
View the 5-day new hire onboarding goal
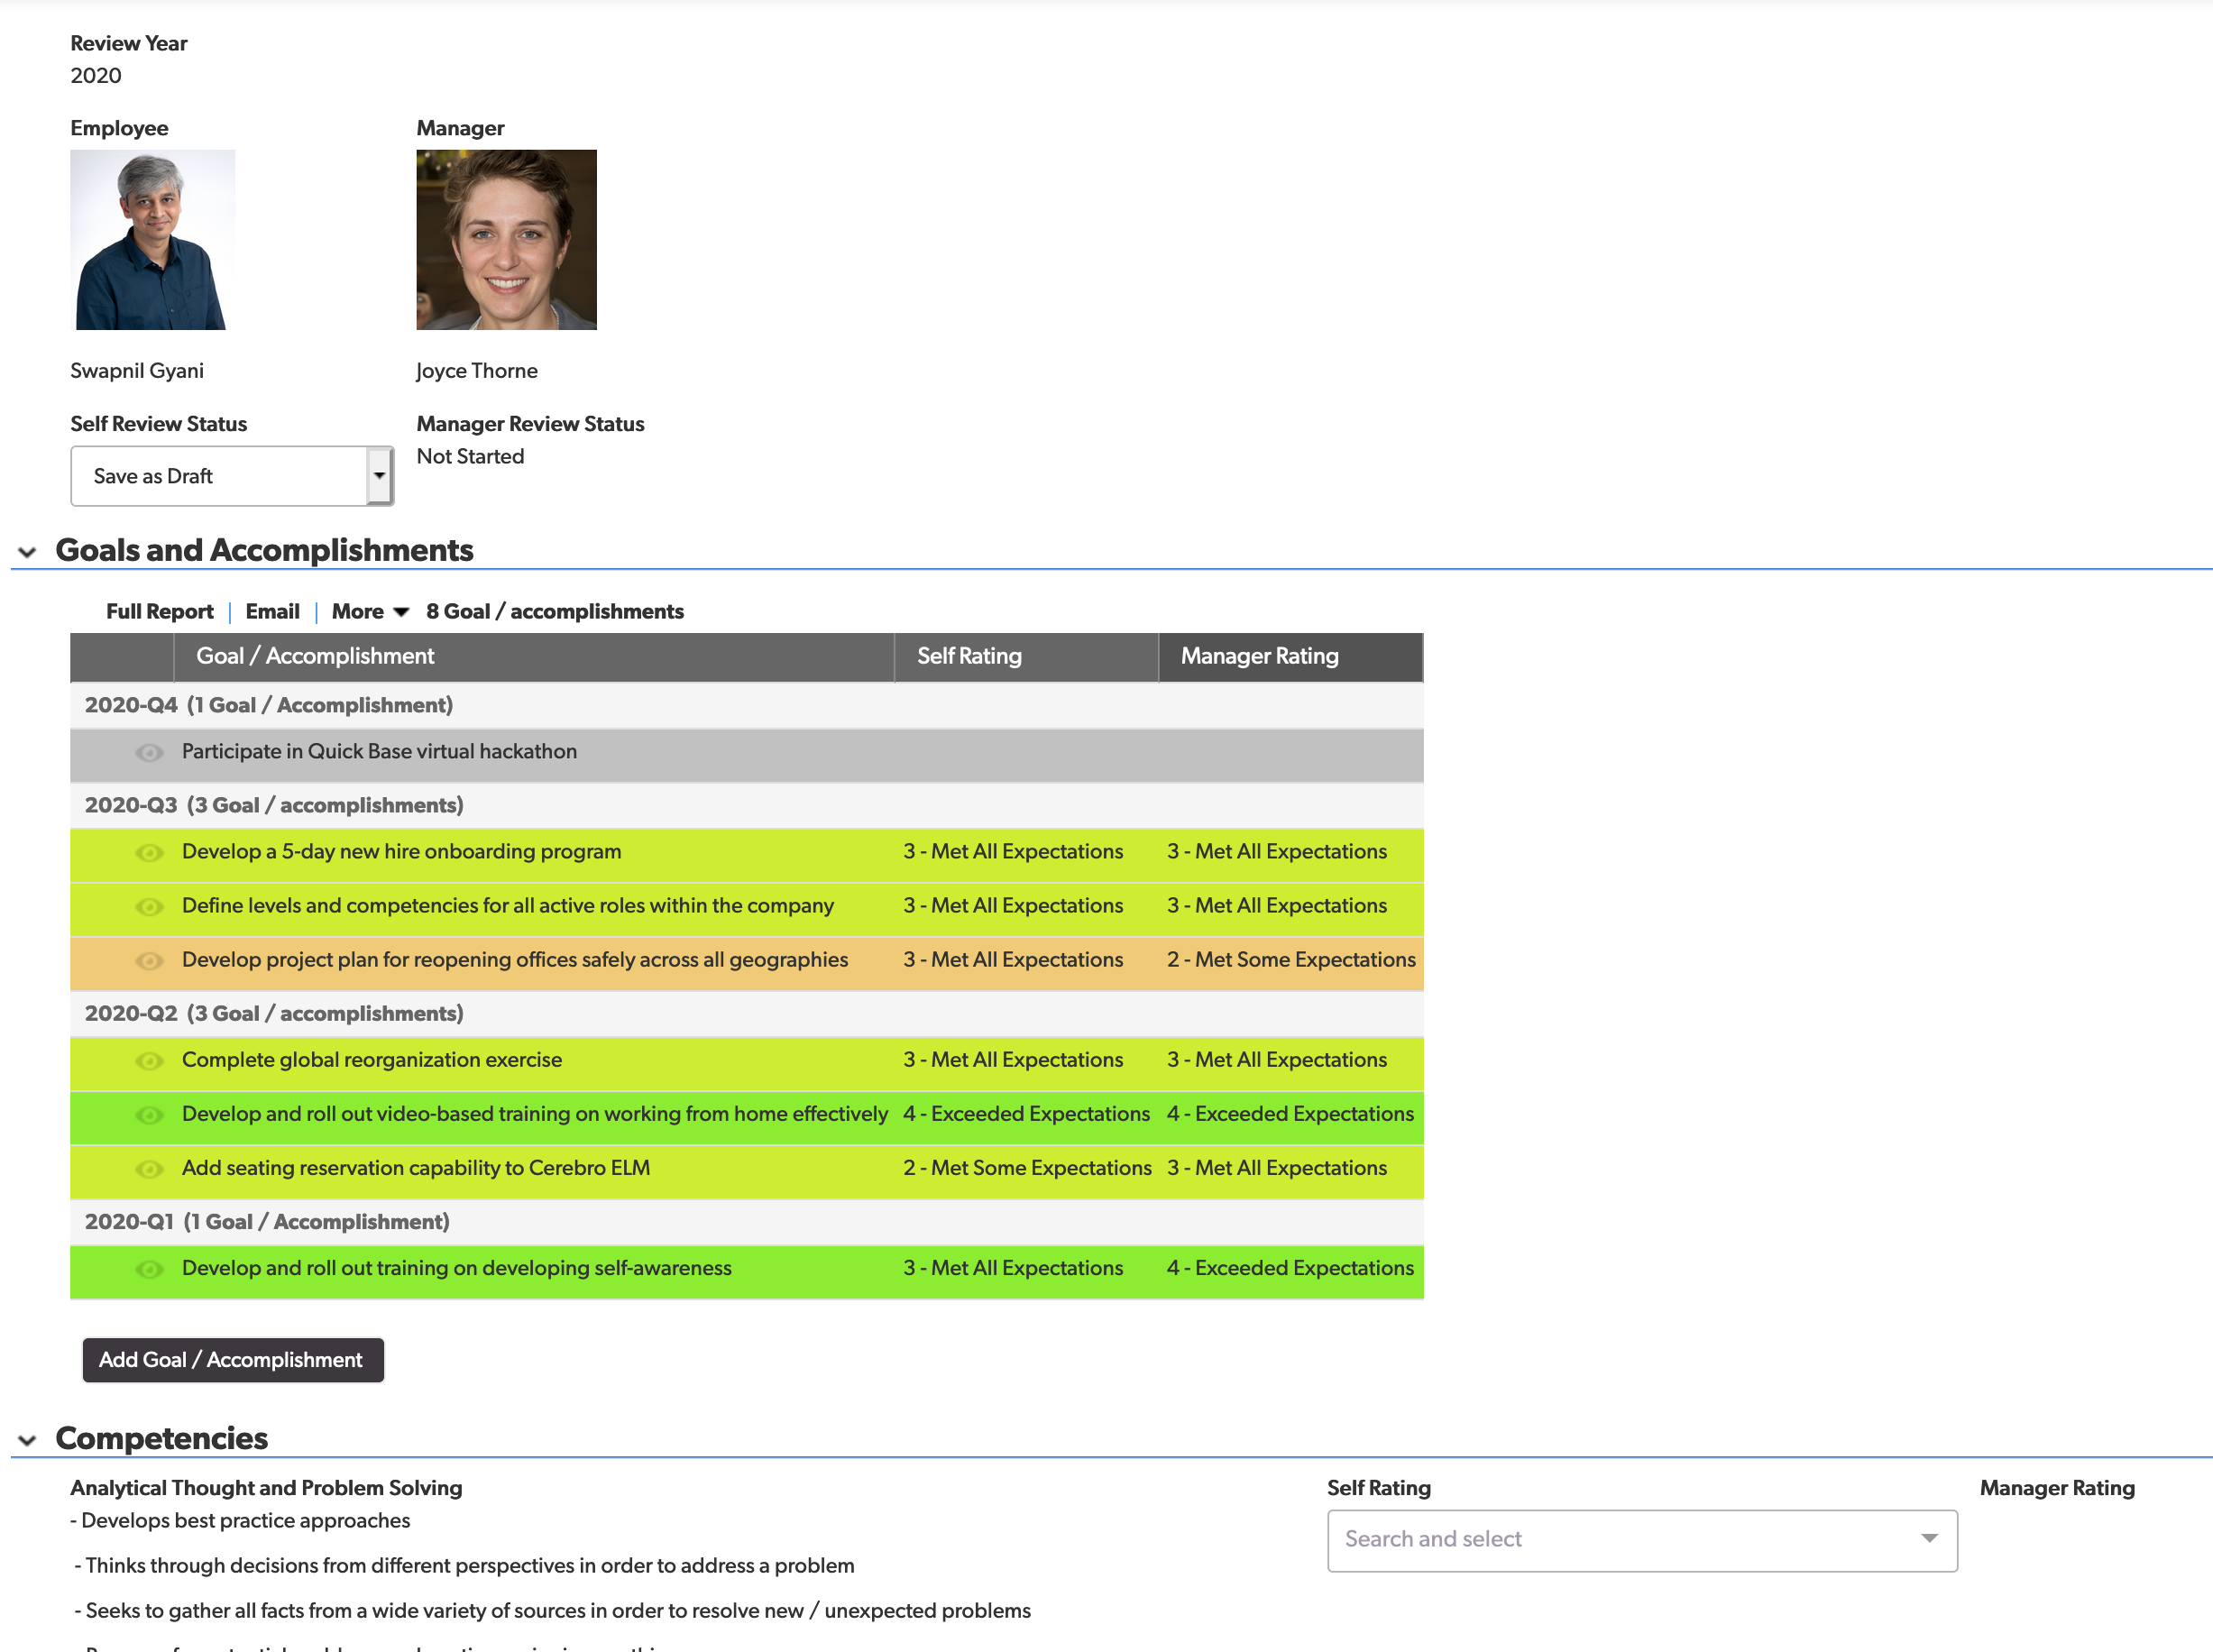pyautogui.click(x=149, y=853)
